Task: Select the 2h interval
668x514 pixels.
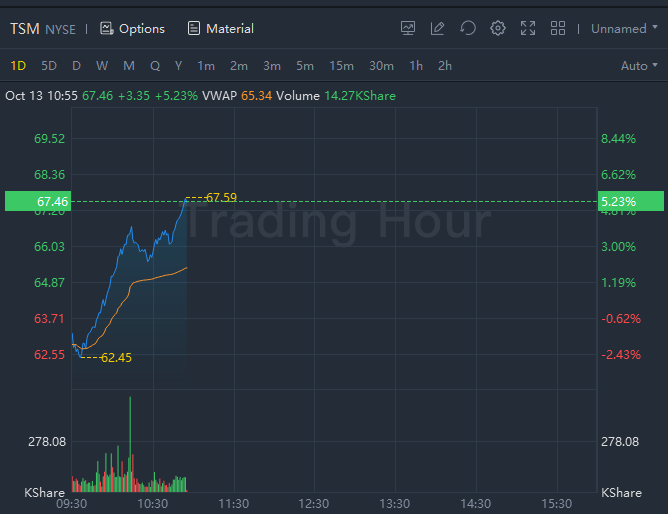Action: 445,66
